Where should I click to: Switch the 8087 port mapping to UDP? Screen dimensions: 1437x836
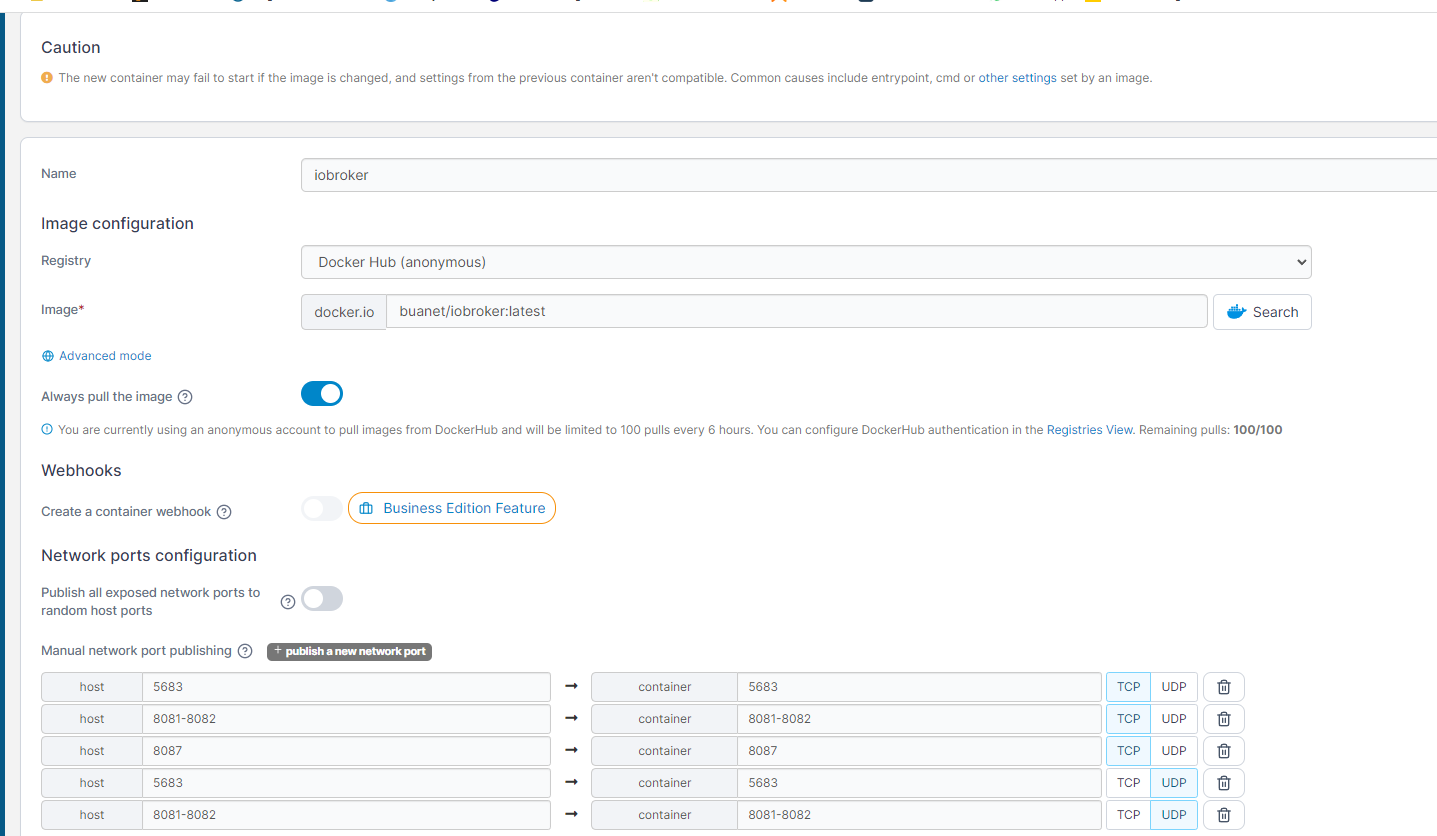tap(1174, 751)
